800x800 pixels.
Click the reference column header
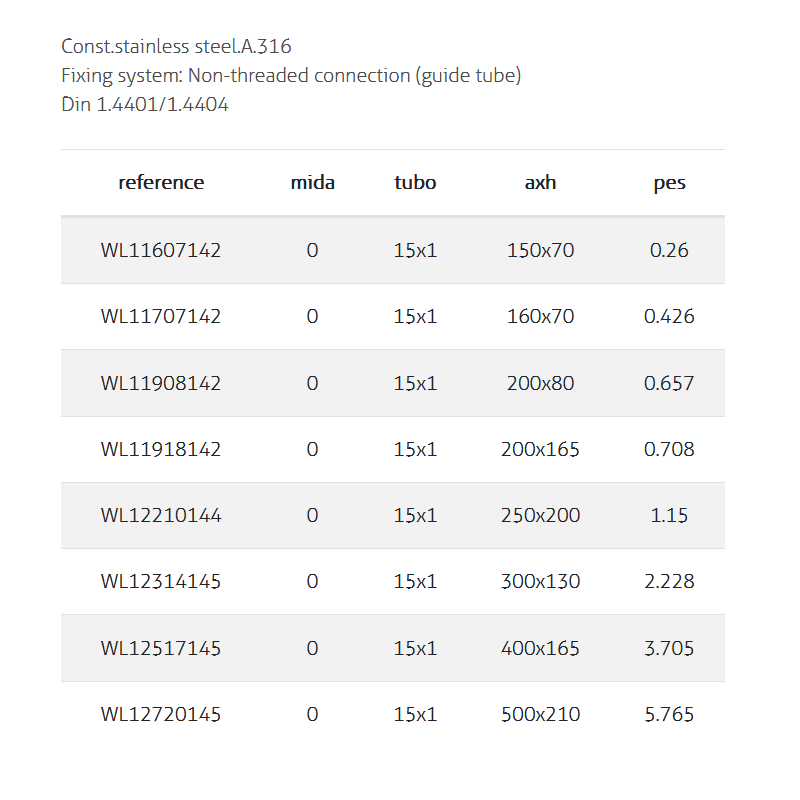[x=161, y=183]
